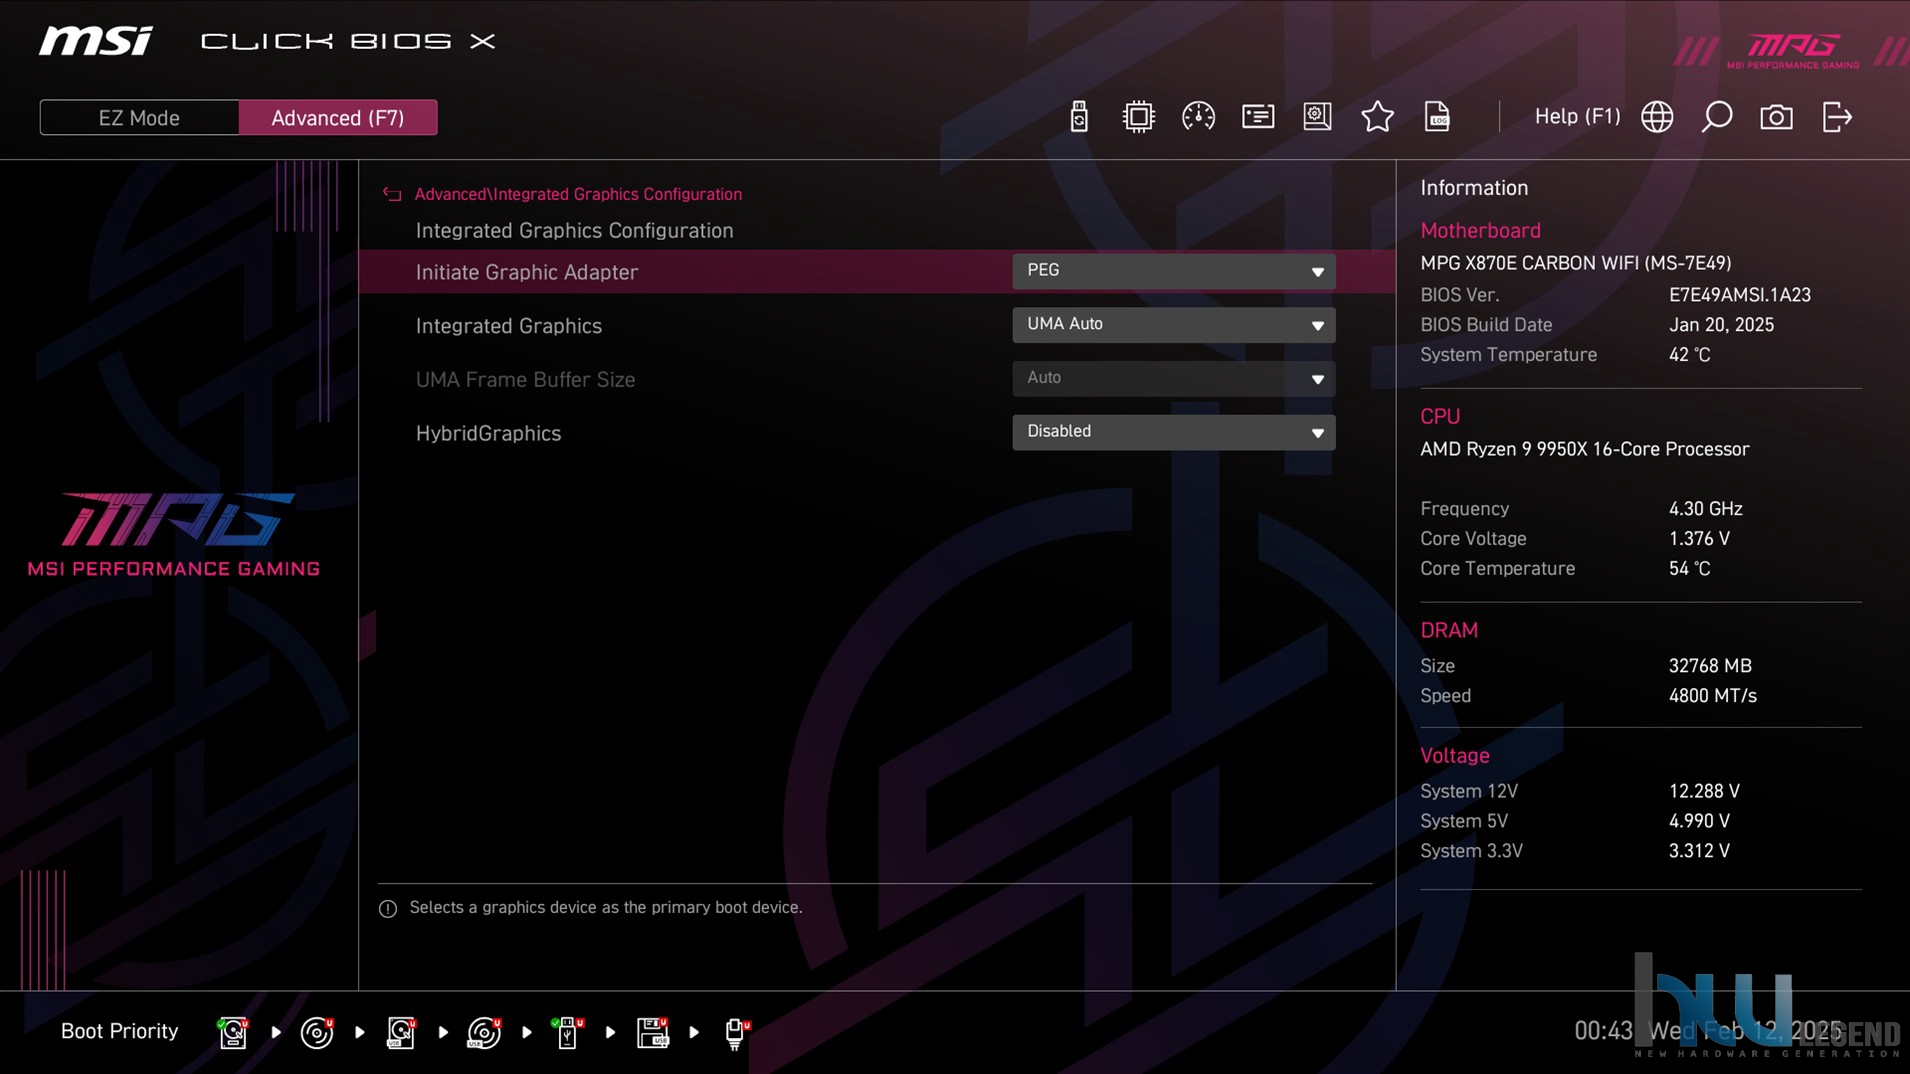1910x1074 pixels.
Task: Switch to EZ Mode tab
Action: 139,118
